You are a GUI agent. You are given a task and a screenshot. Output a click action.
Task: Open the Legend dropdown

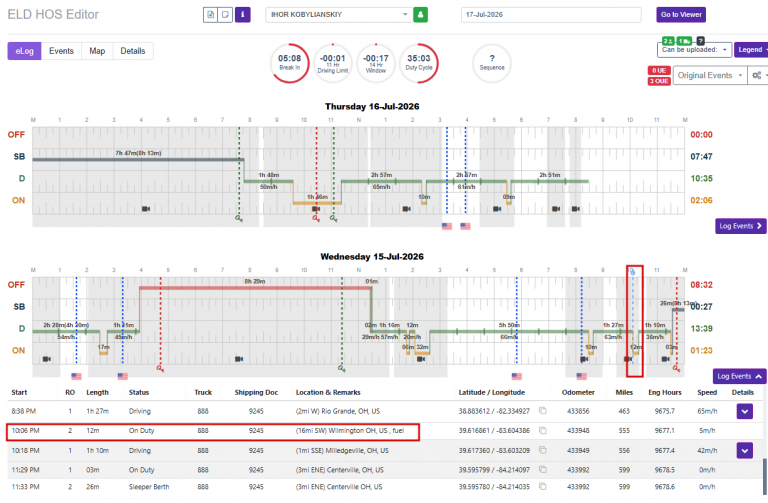751,49
